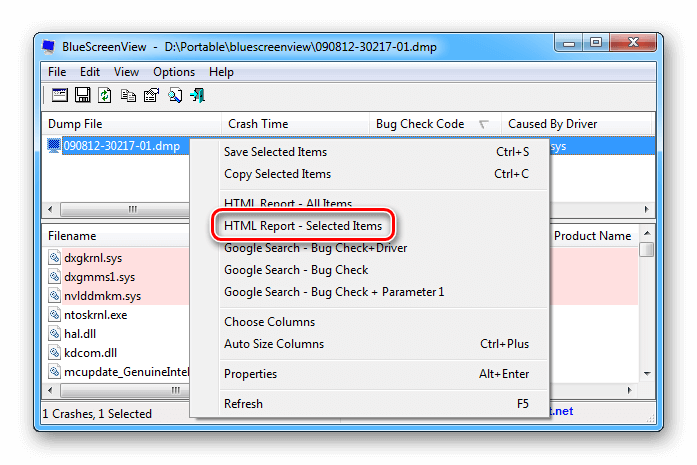Image resolution: width=697 pixels, height=465 pixels.
Task: Click the Refresh toolbar icon
Action: pyautogui.click(x=105, y=95)
